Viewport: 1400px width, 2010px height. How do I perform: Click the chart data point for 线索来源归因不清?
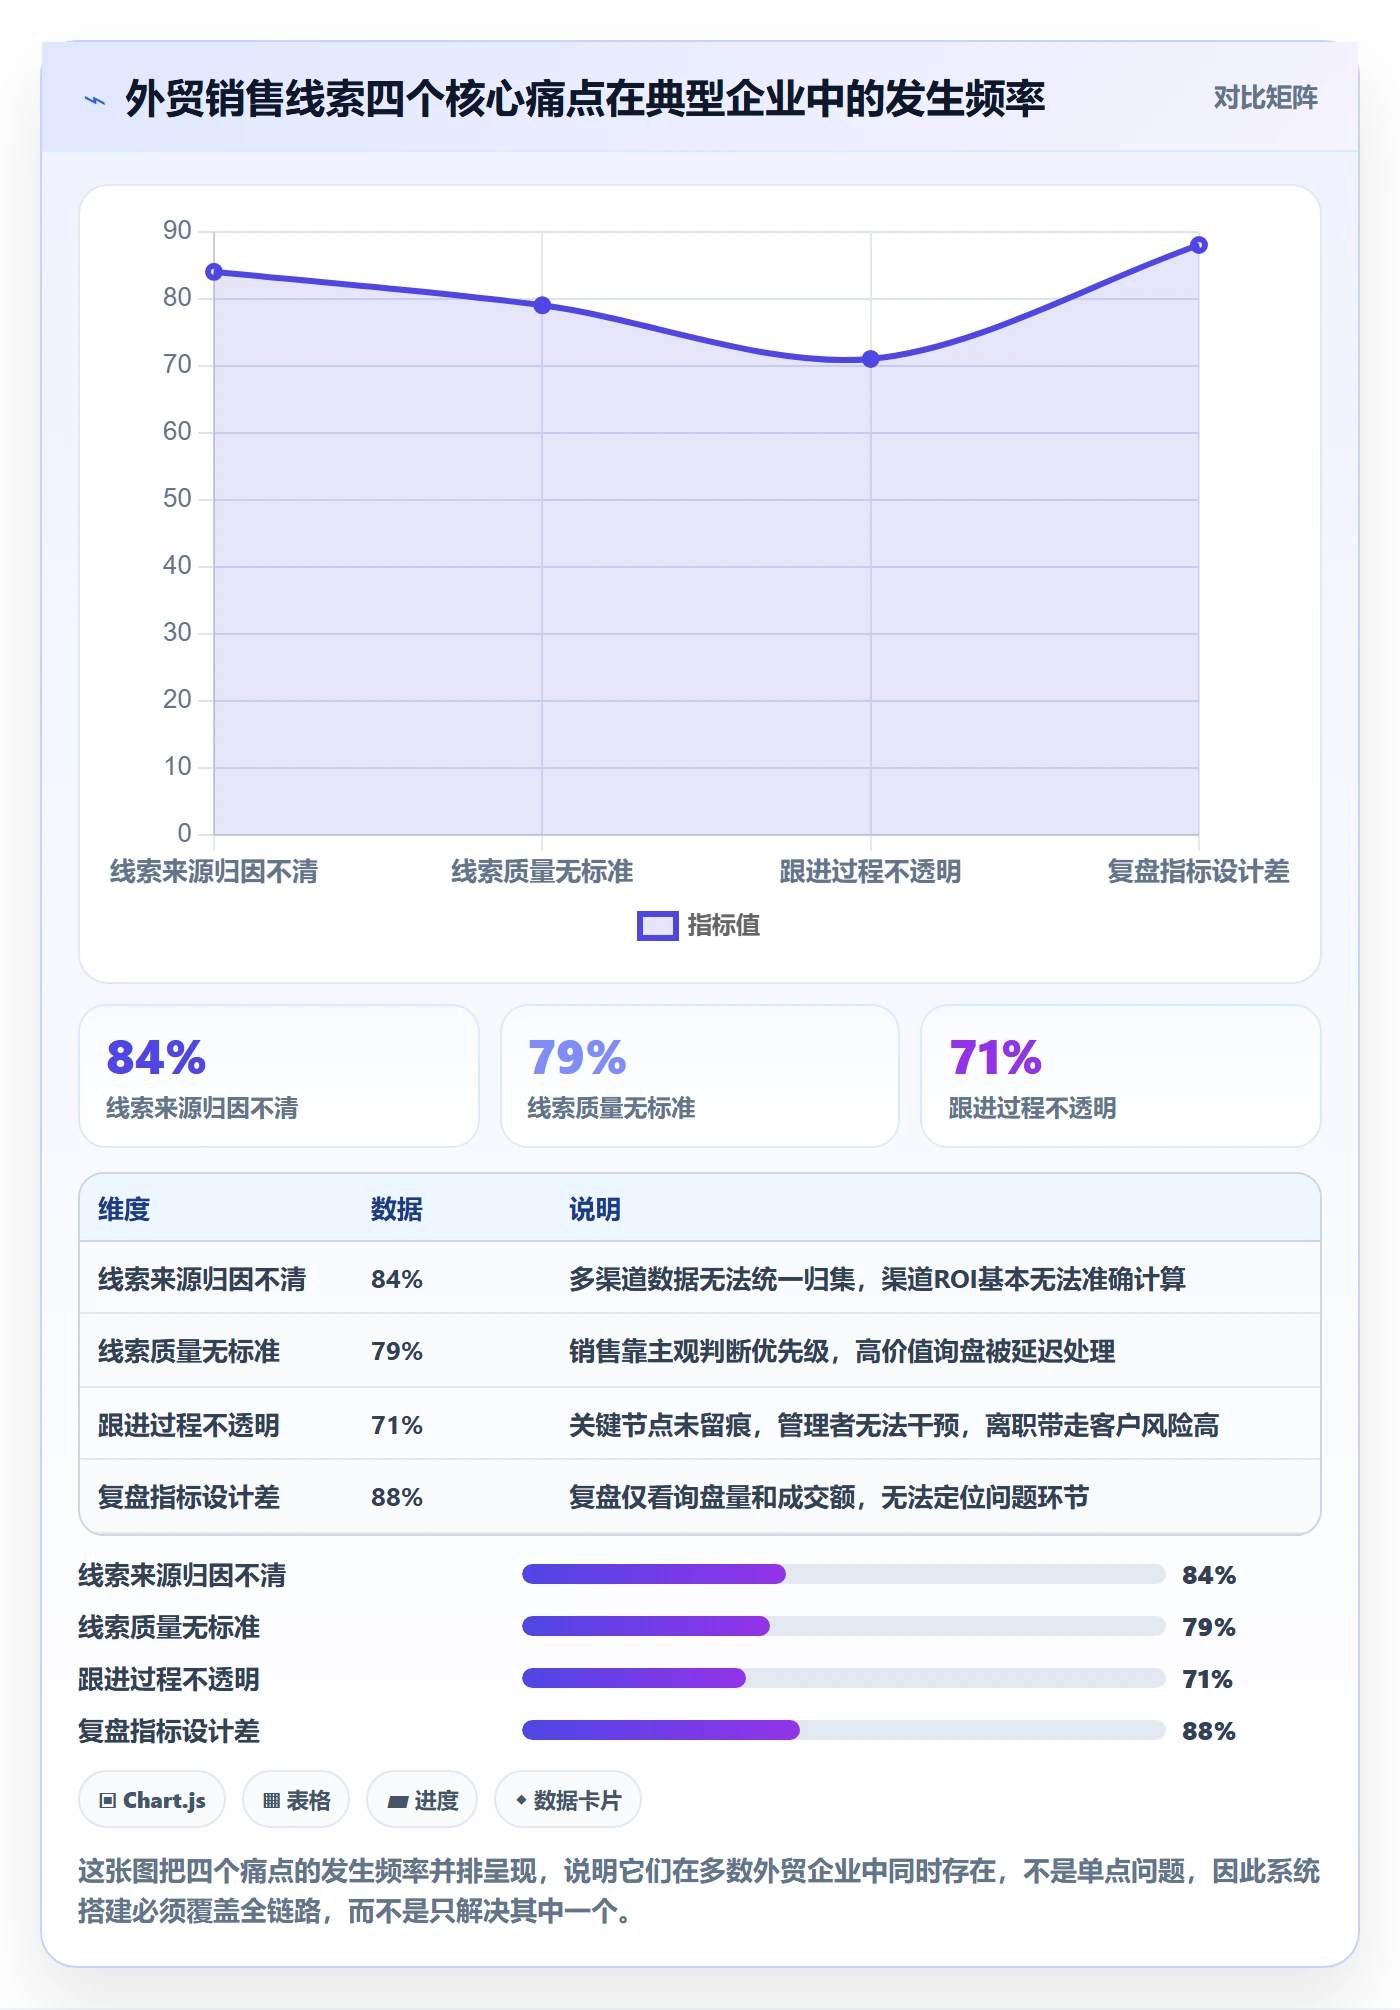214,272
